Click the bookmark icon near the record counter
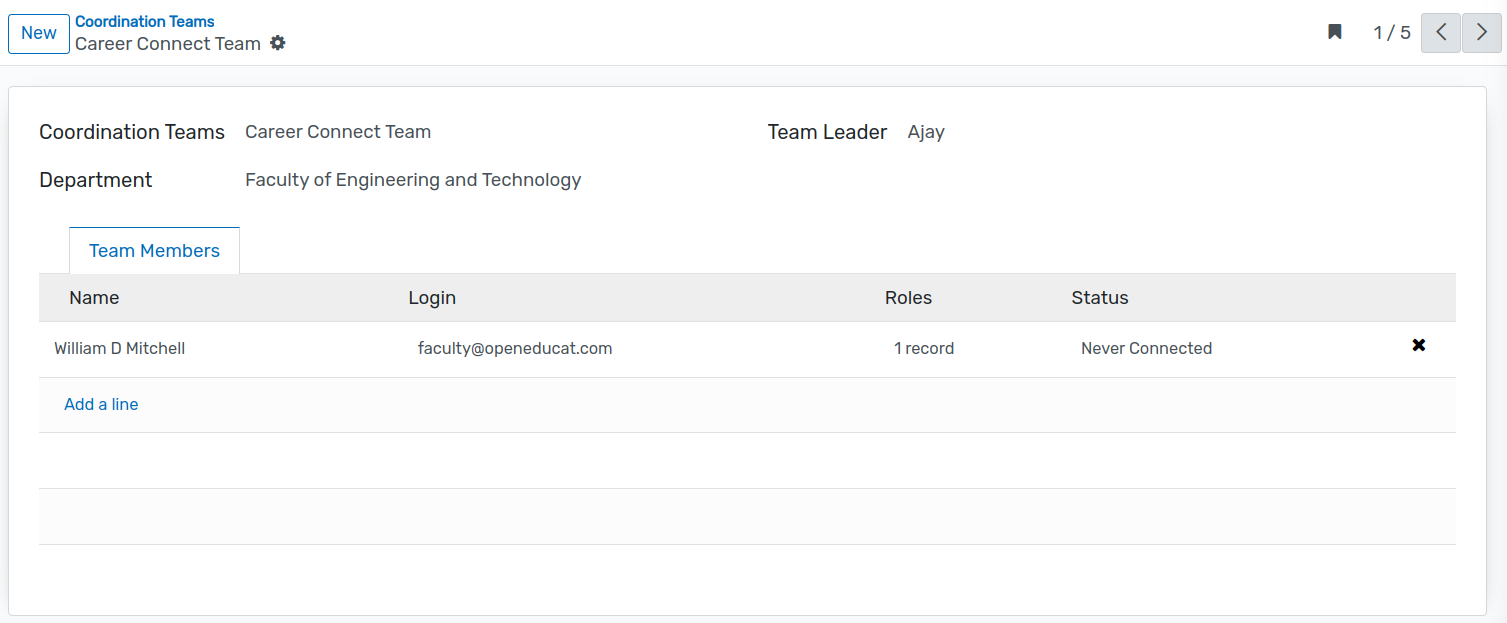The width and height of the screenshot is (1507, 623). pos(1335,32)
